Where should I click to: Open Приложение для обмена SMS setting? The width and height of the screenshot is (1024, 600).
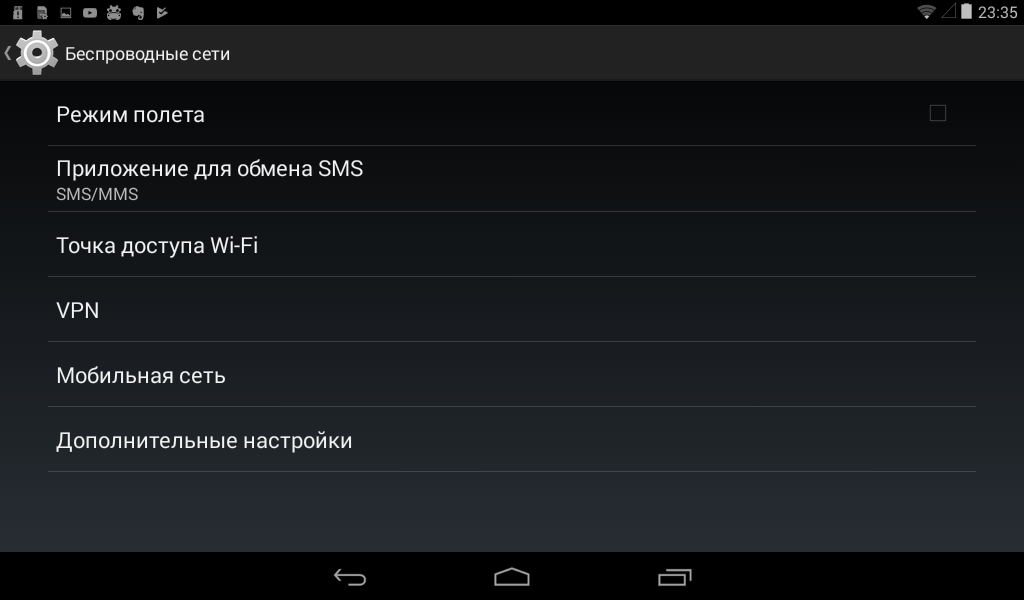[x=512, y=179]
